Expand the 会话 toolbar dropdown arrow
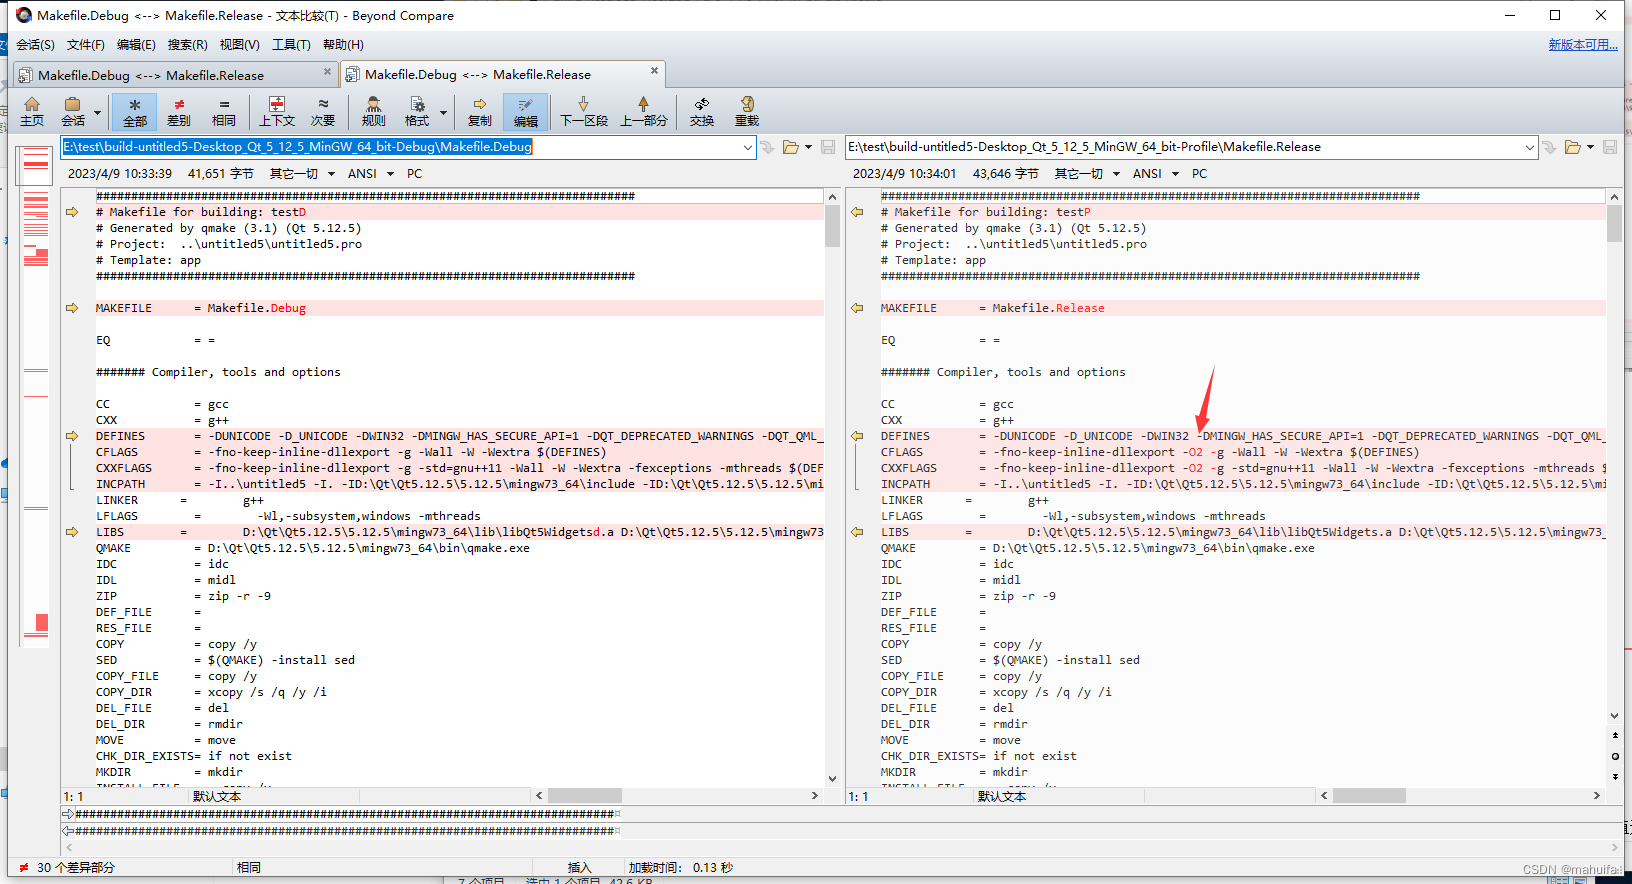 pyautogui.click(x=97, y=112)
